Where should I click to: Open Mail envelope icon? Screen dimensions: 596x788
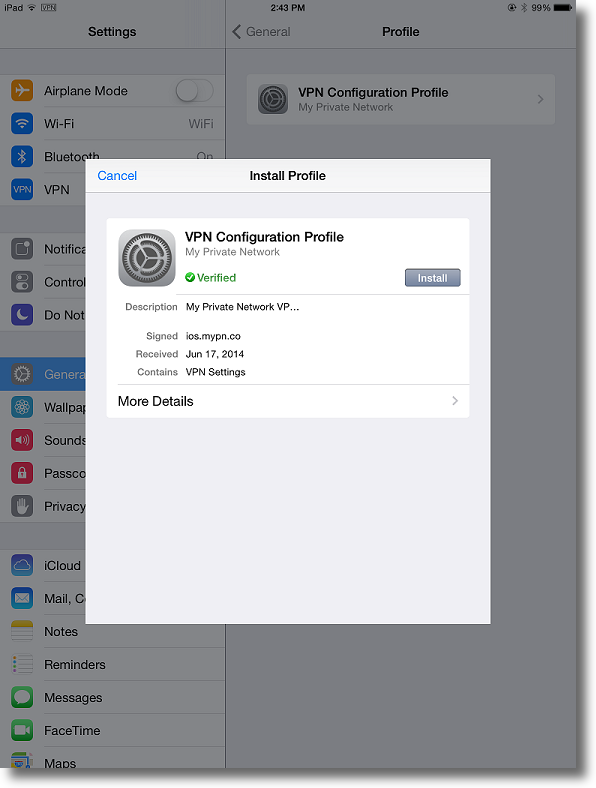pos(22,598)
